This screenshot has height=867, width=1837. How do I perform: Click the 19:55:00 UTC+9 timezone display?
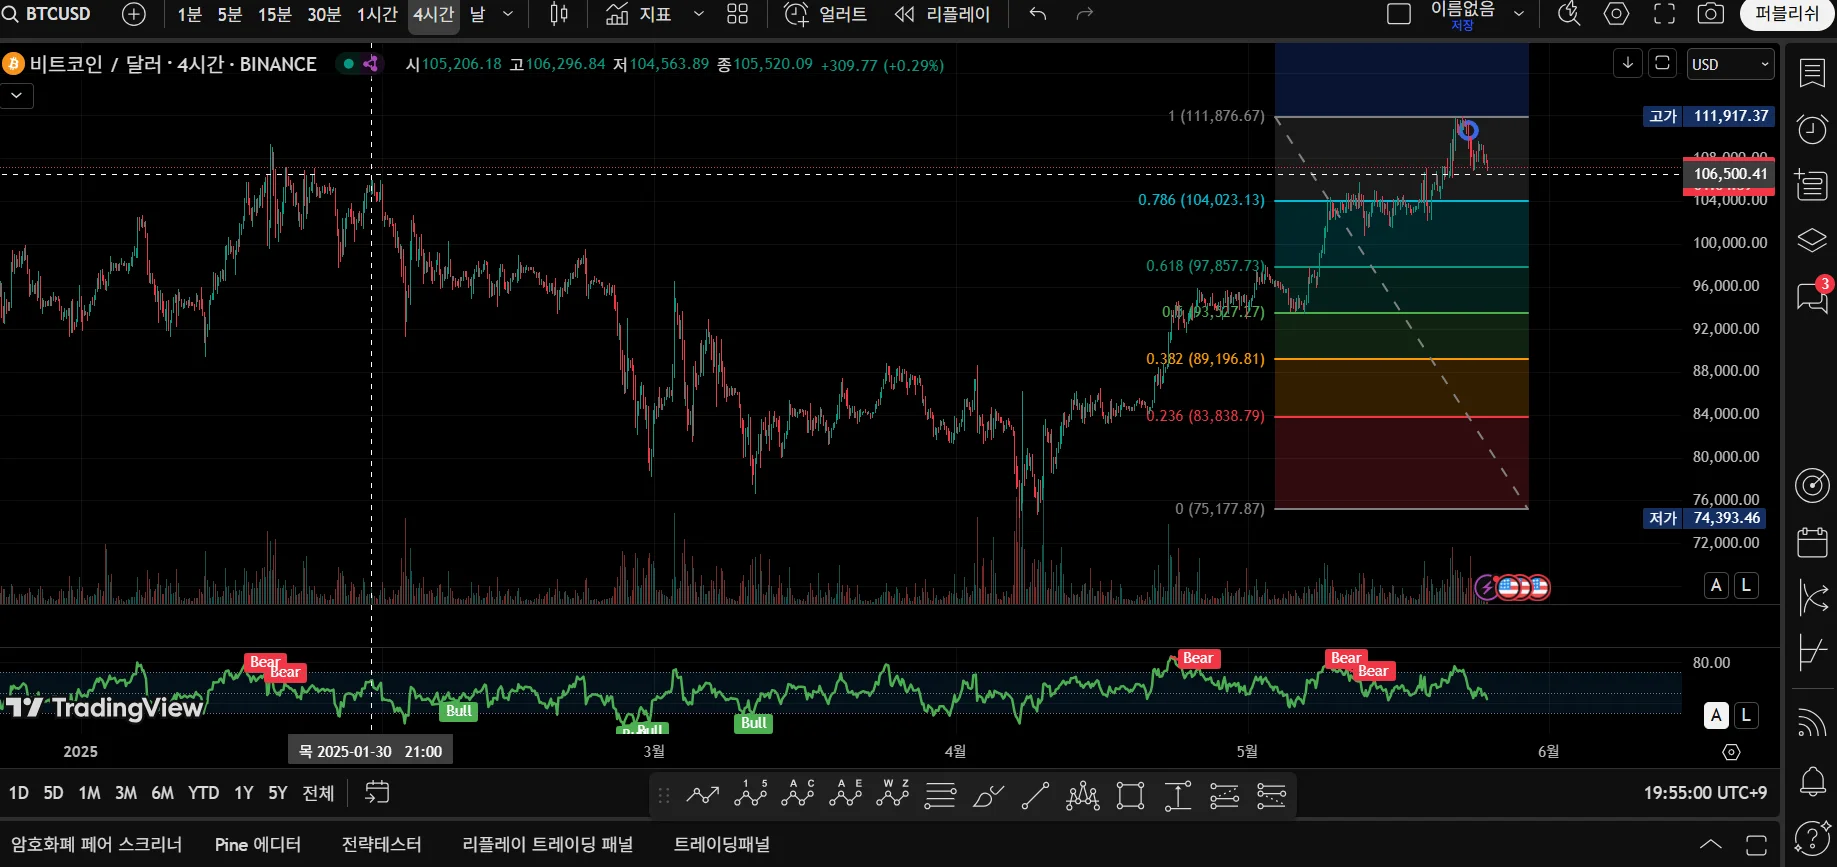pos(1705,793)
